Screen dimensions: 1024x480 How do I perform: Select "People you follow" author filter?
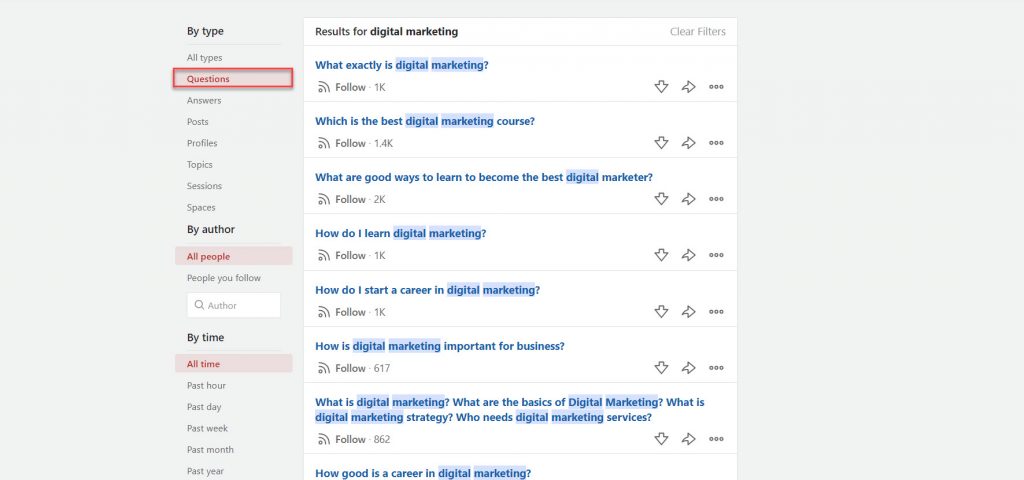click(x=223, y=278)
